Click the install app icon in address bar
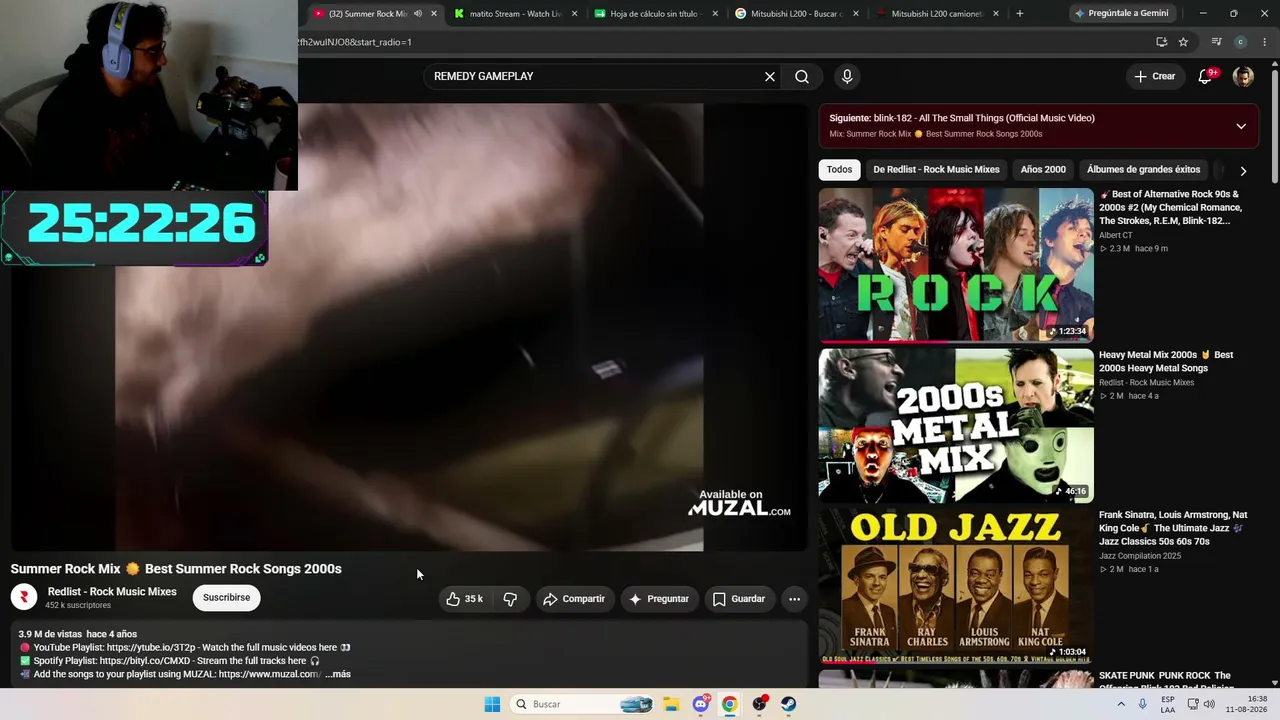This screenshot has width=1280, height=720. 1161,42
